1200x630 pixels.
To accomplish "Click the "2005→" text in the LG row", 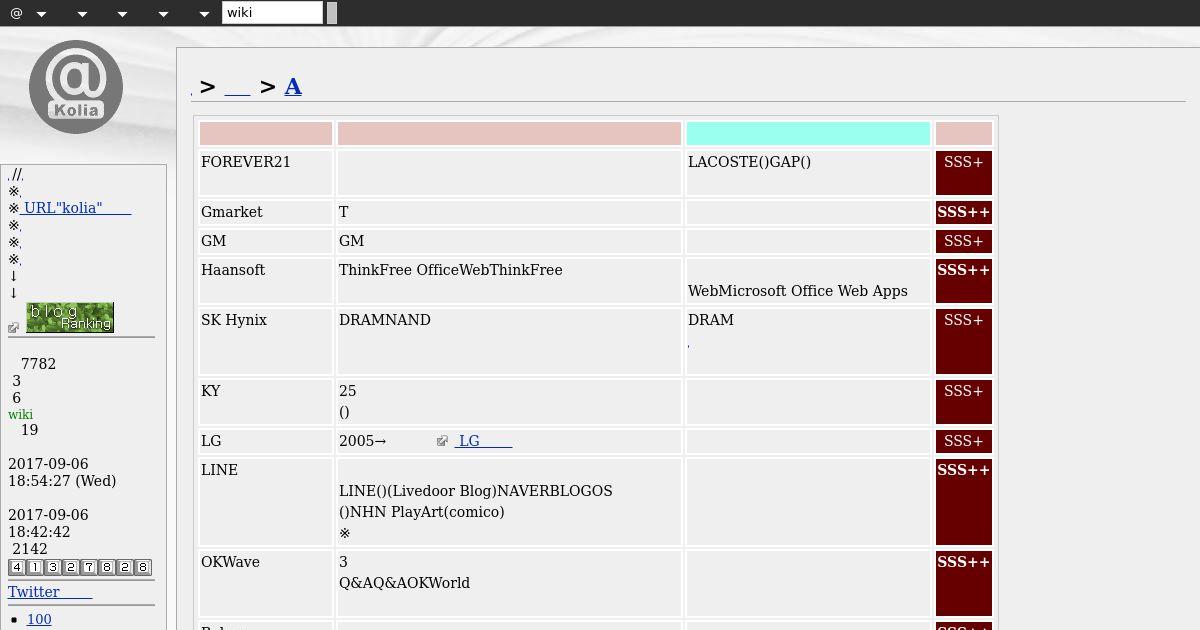I will pyautogui.click(x=362, y=441).
